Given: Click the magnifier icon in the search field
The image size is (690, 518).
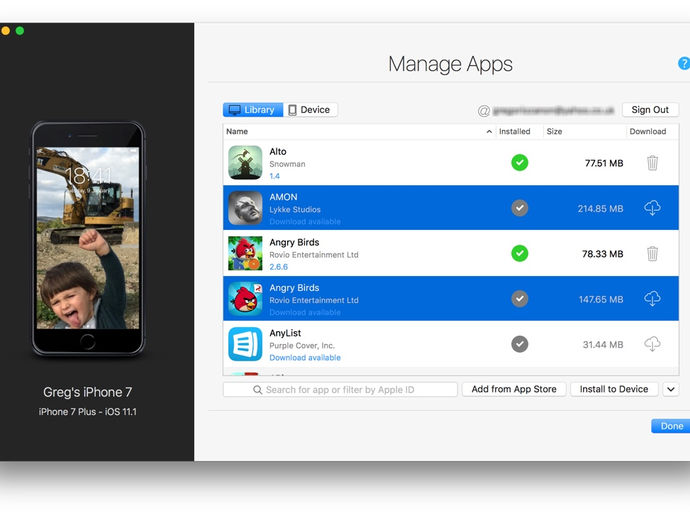Looking at the screenshot, I should pos(257,389).
